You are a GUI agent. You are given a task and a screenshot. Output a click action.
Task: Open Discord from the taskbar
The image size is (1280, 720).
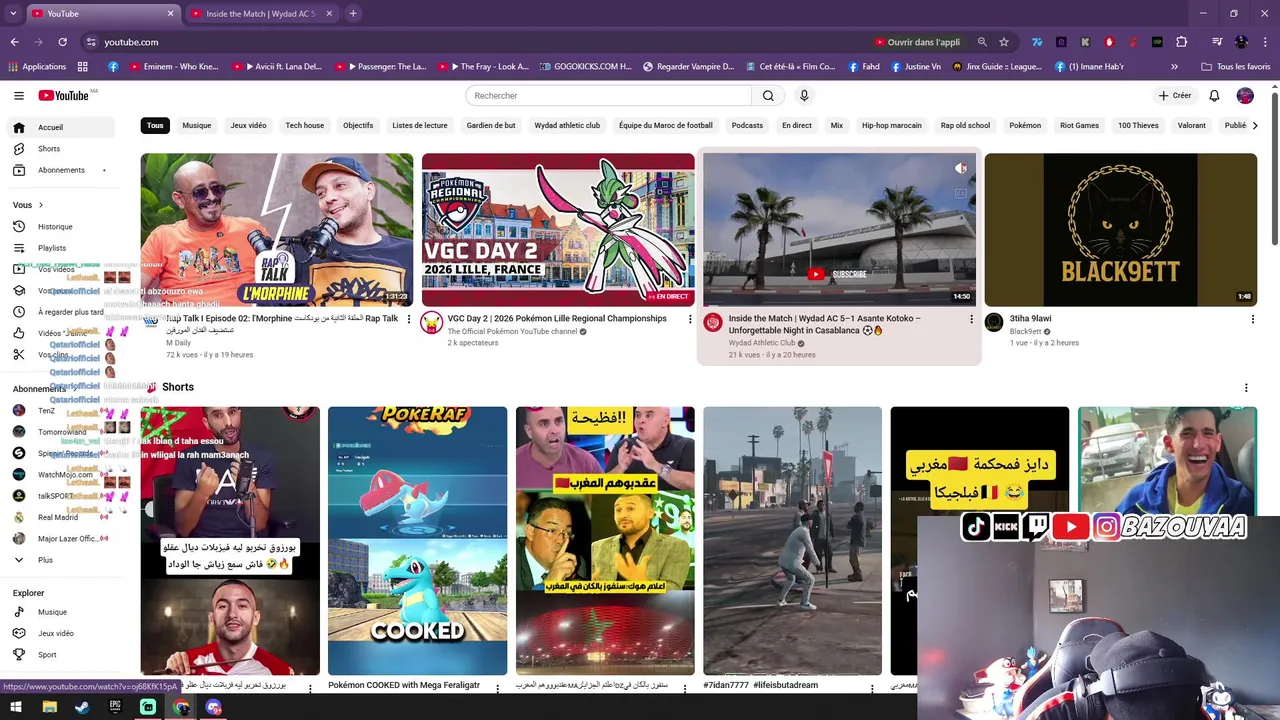click(x=214, y=707)
